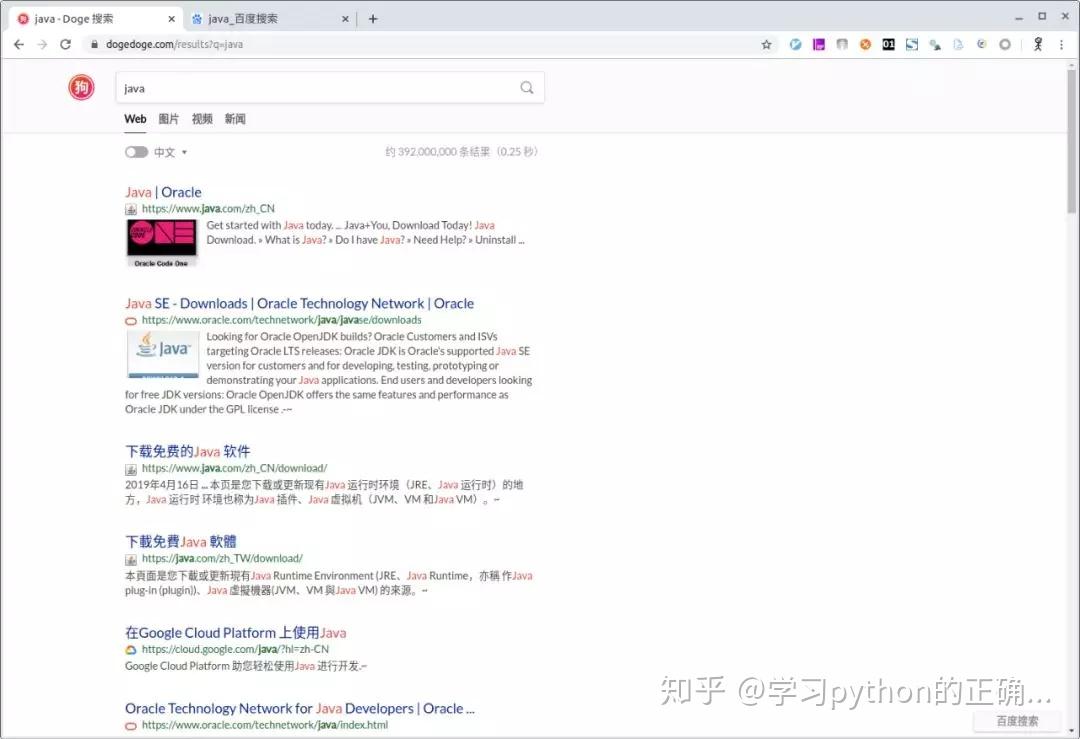Click the 百度搜索 button at bottom right
Viewport: 1080px width, 739px height.
1017,720
